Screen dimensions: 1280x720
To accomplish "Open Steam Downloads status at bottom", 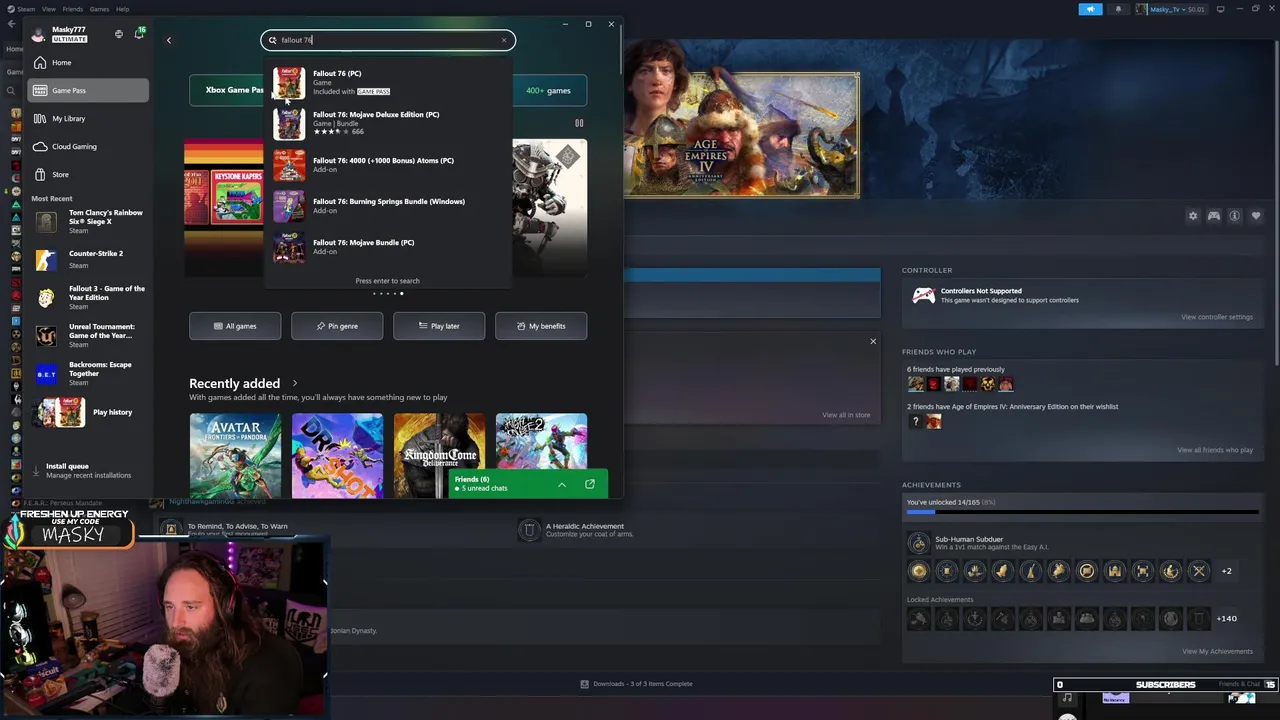I will (636, 684).
